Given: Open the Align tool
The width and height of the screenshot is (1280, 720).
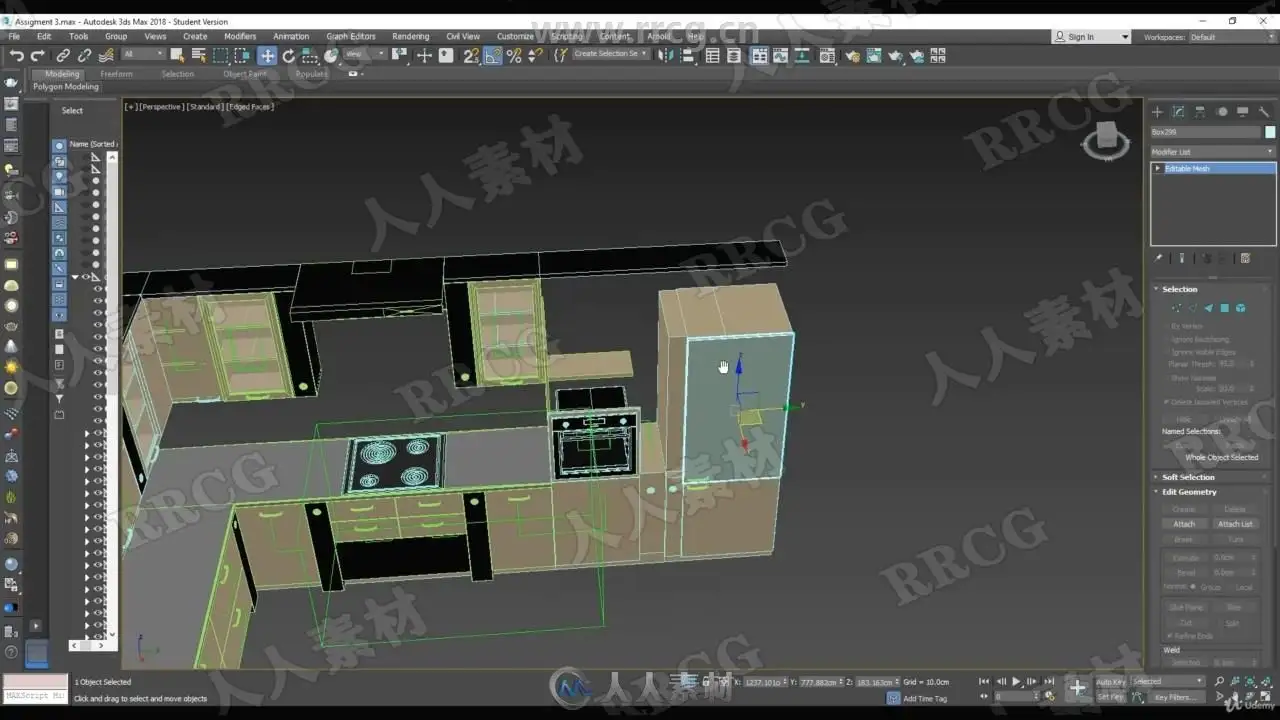Looking at the screenshot, I should [x=687, y=56].
